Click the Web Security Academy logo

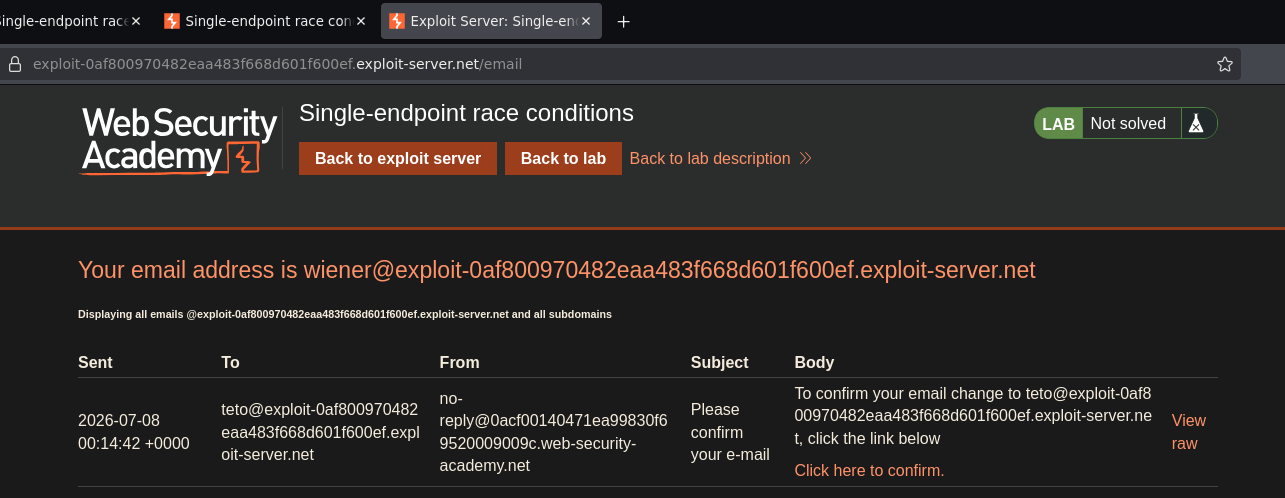pos(179,141)
